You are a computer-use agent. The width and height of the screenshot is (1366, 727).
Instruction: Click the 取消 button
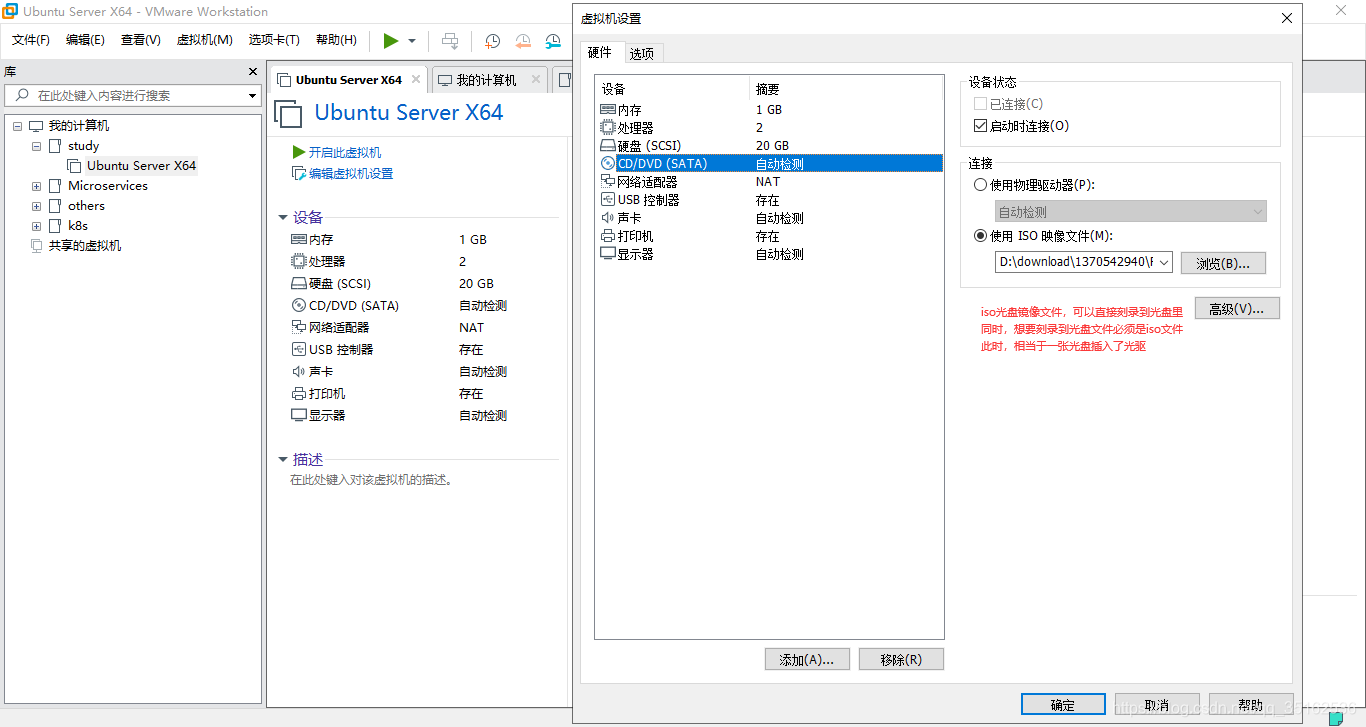point(1157,705)
